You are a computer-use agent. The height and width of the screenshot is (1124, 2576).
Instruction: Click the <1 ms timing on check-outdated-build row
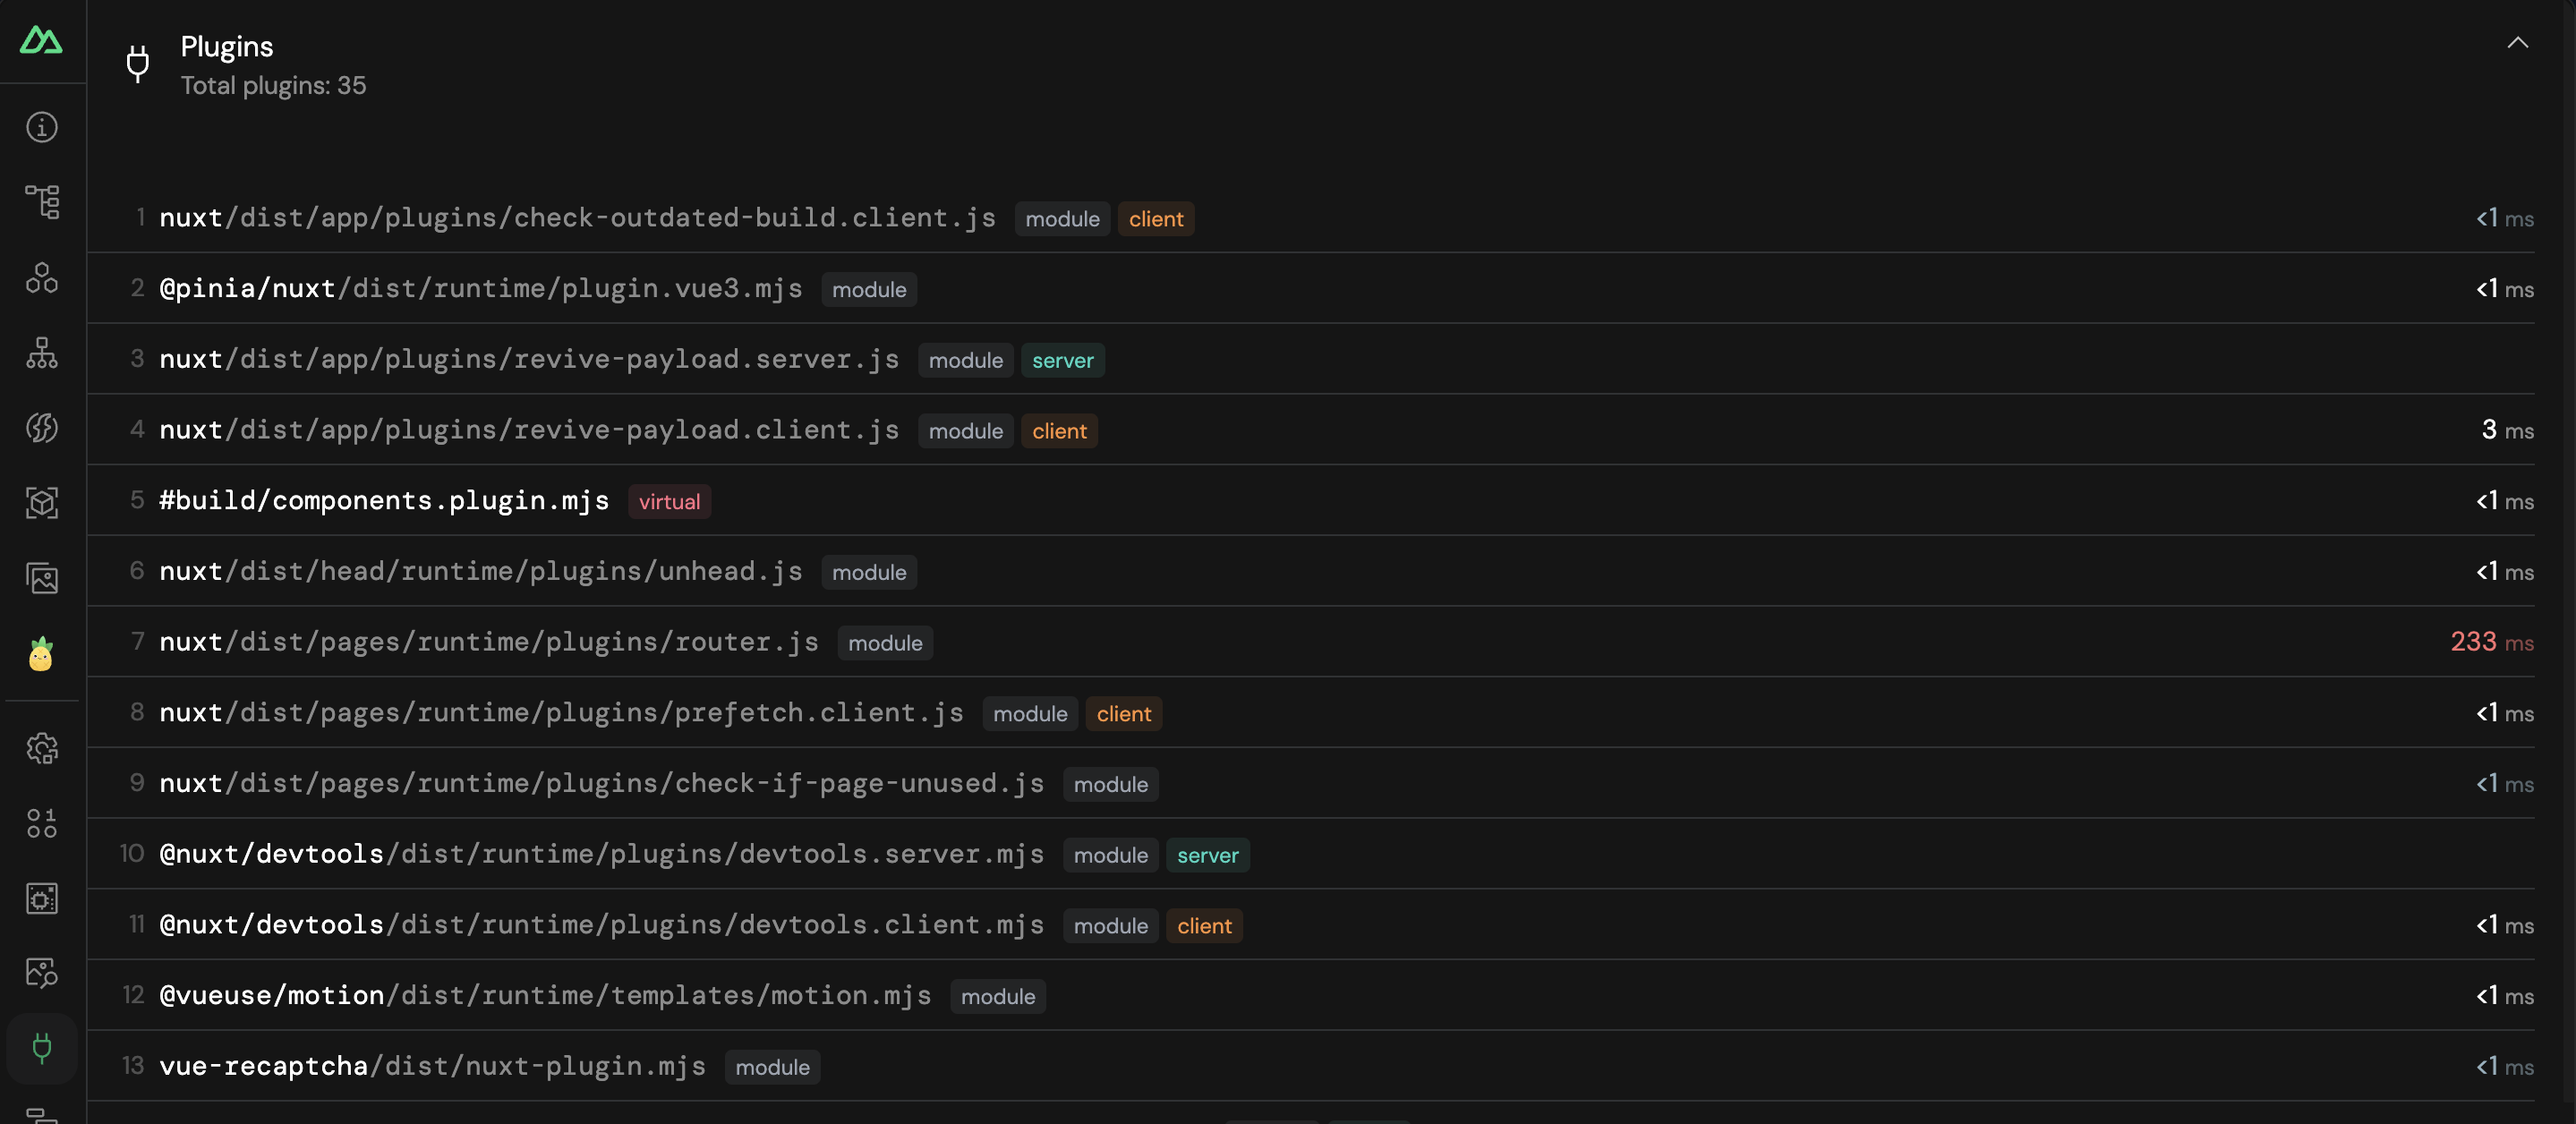(2504, 218)
